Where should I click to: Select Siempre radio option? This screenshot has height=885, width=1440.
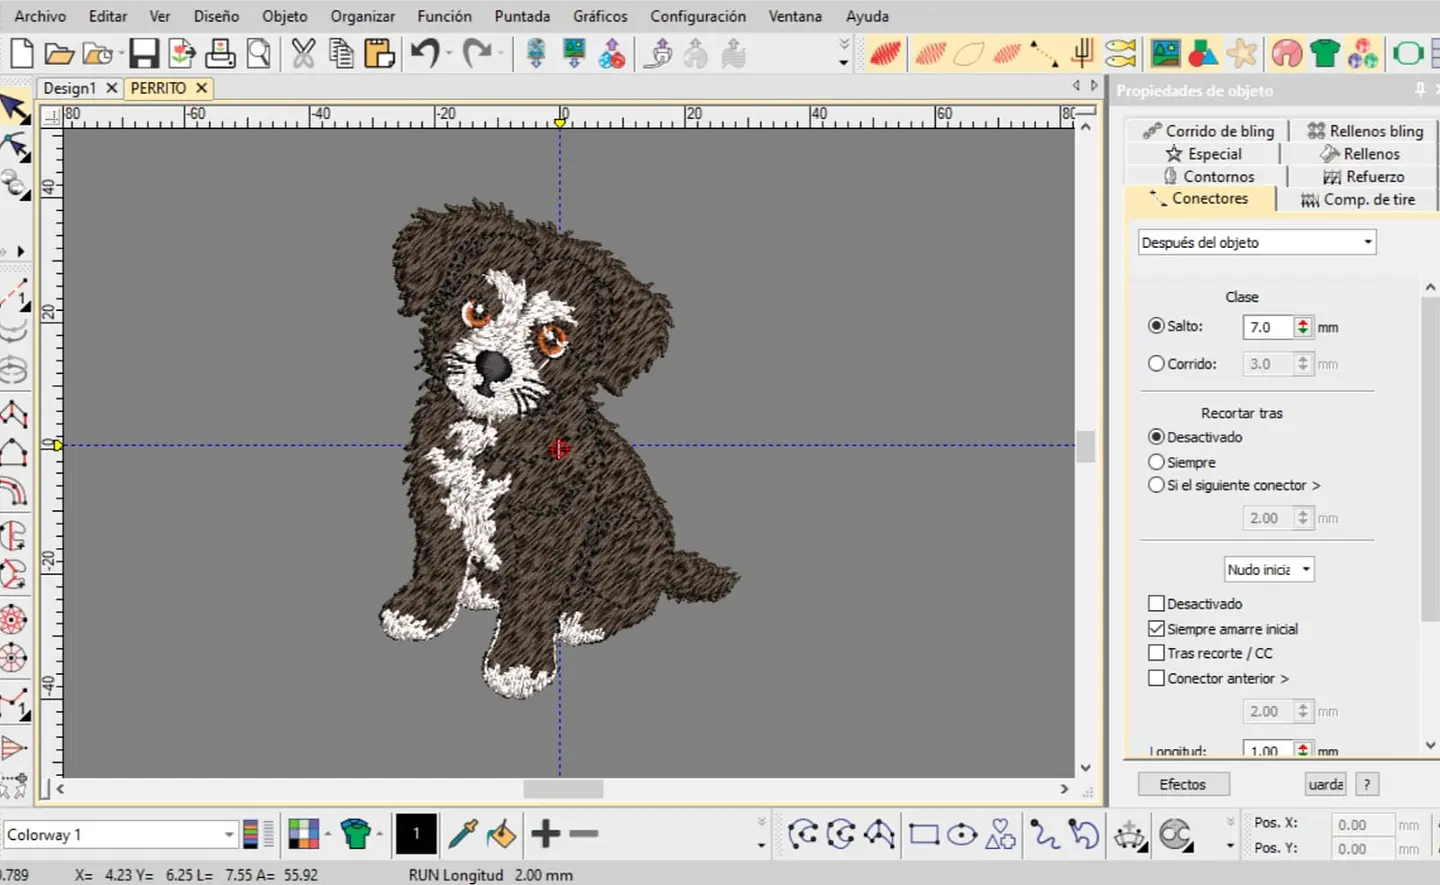[x=1156, y=462]
